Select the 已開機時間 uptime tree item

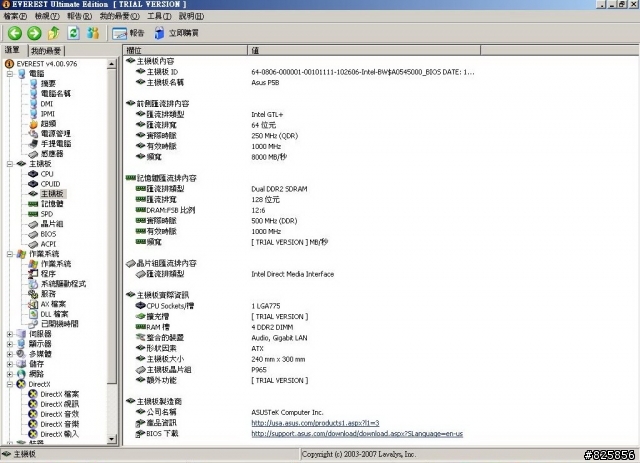[x=60, y=324]
